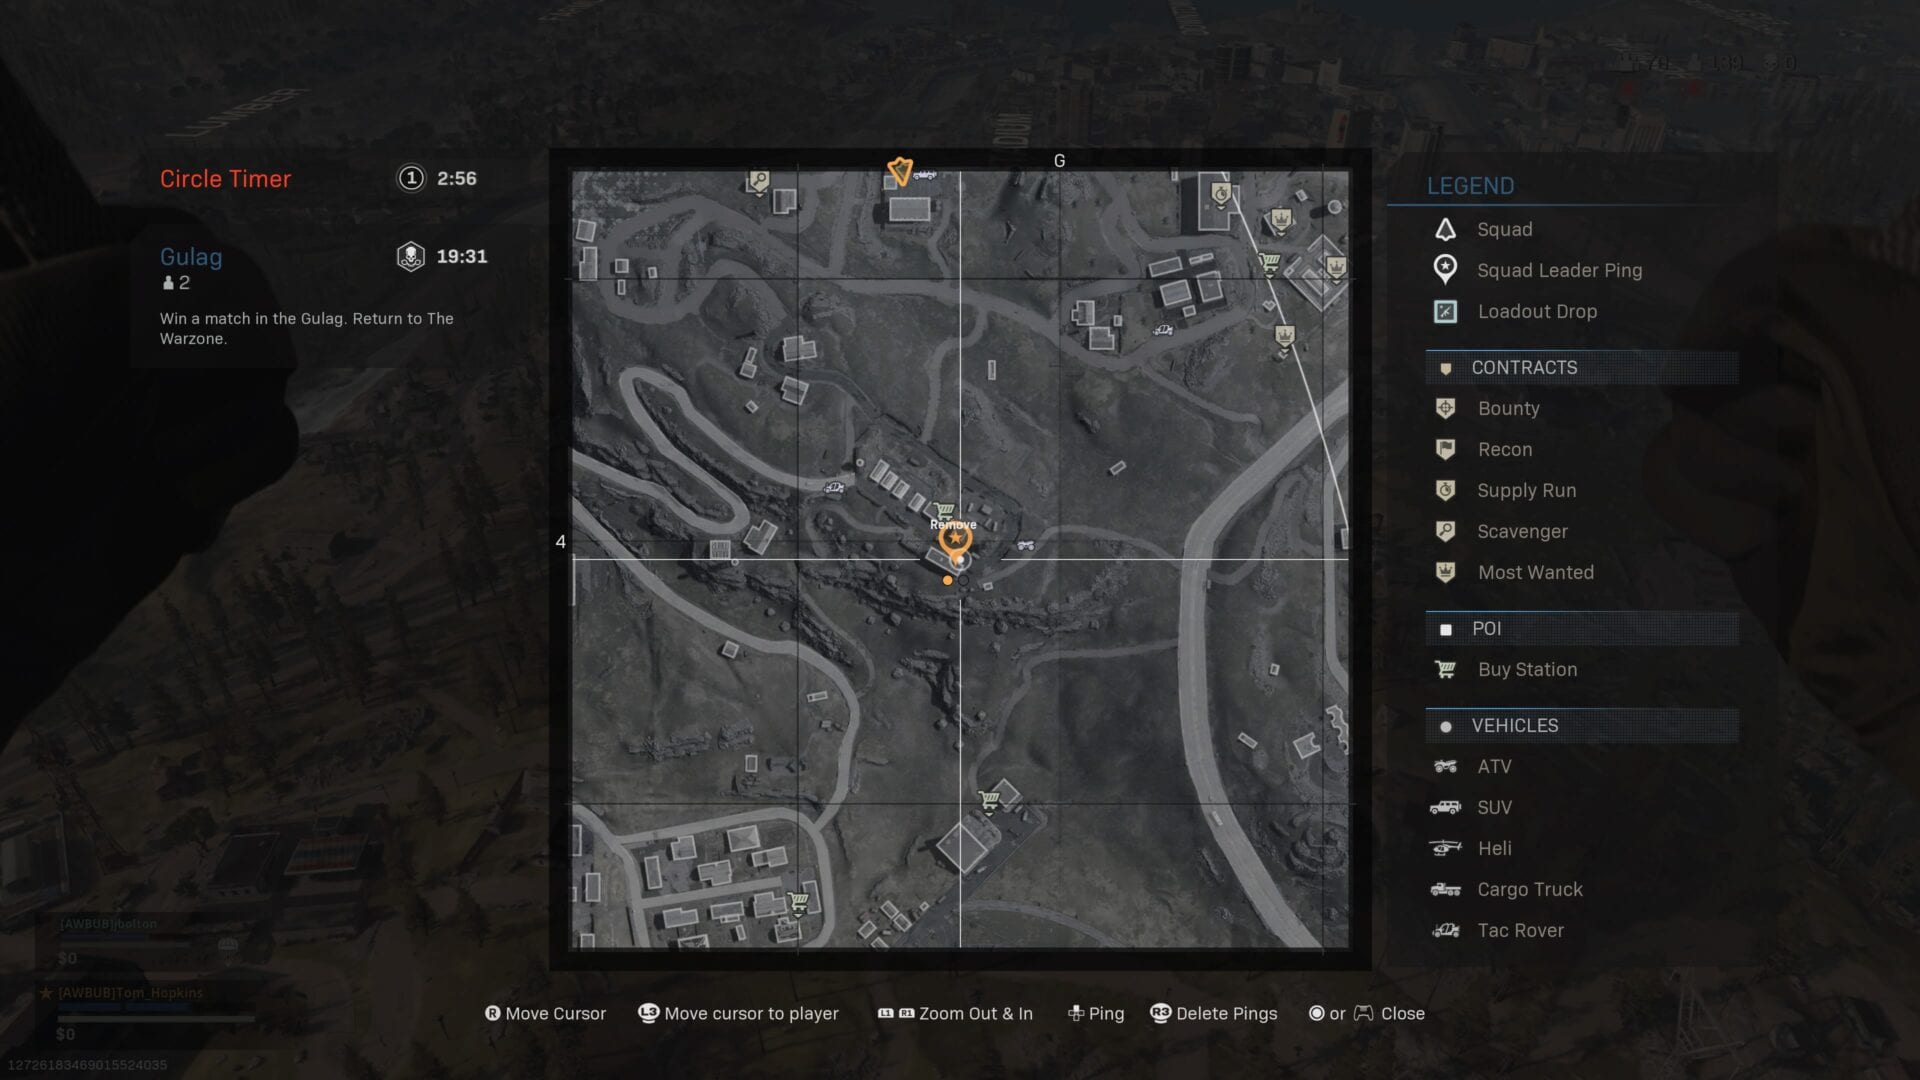
Task: Select the Heli vehicle icon
Action: tap(1447, 848)
